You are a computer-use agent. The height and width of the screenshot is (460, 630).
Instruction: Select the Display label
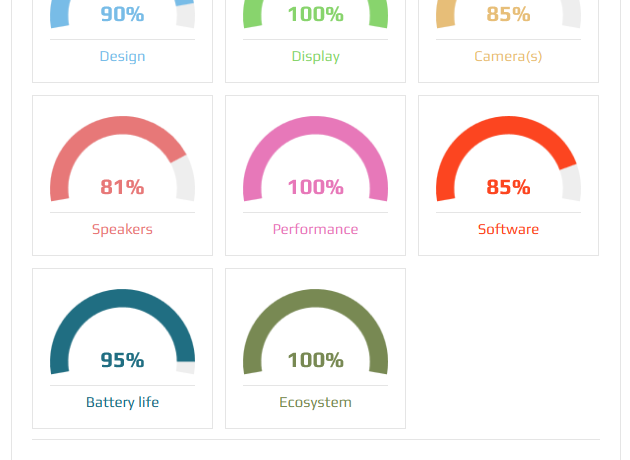point(315,57)
